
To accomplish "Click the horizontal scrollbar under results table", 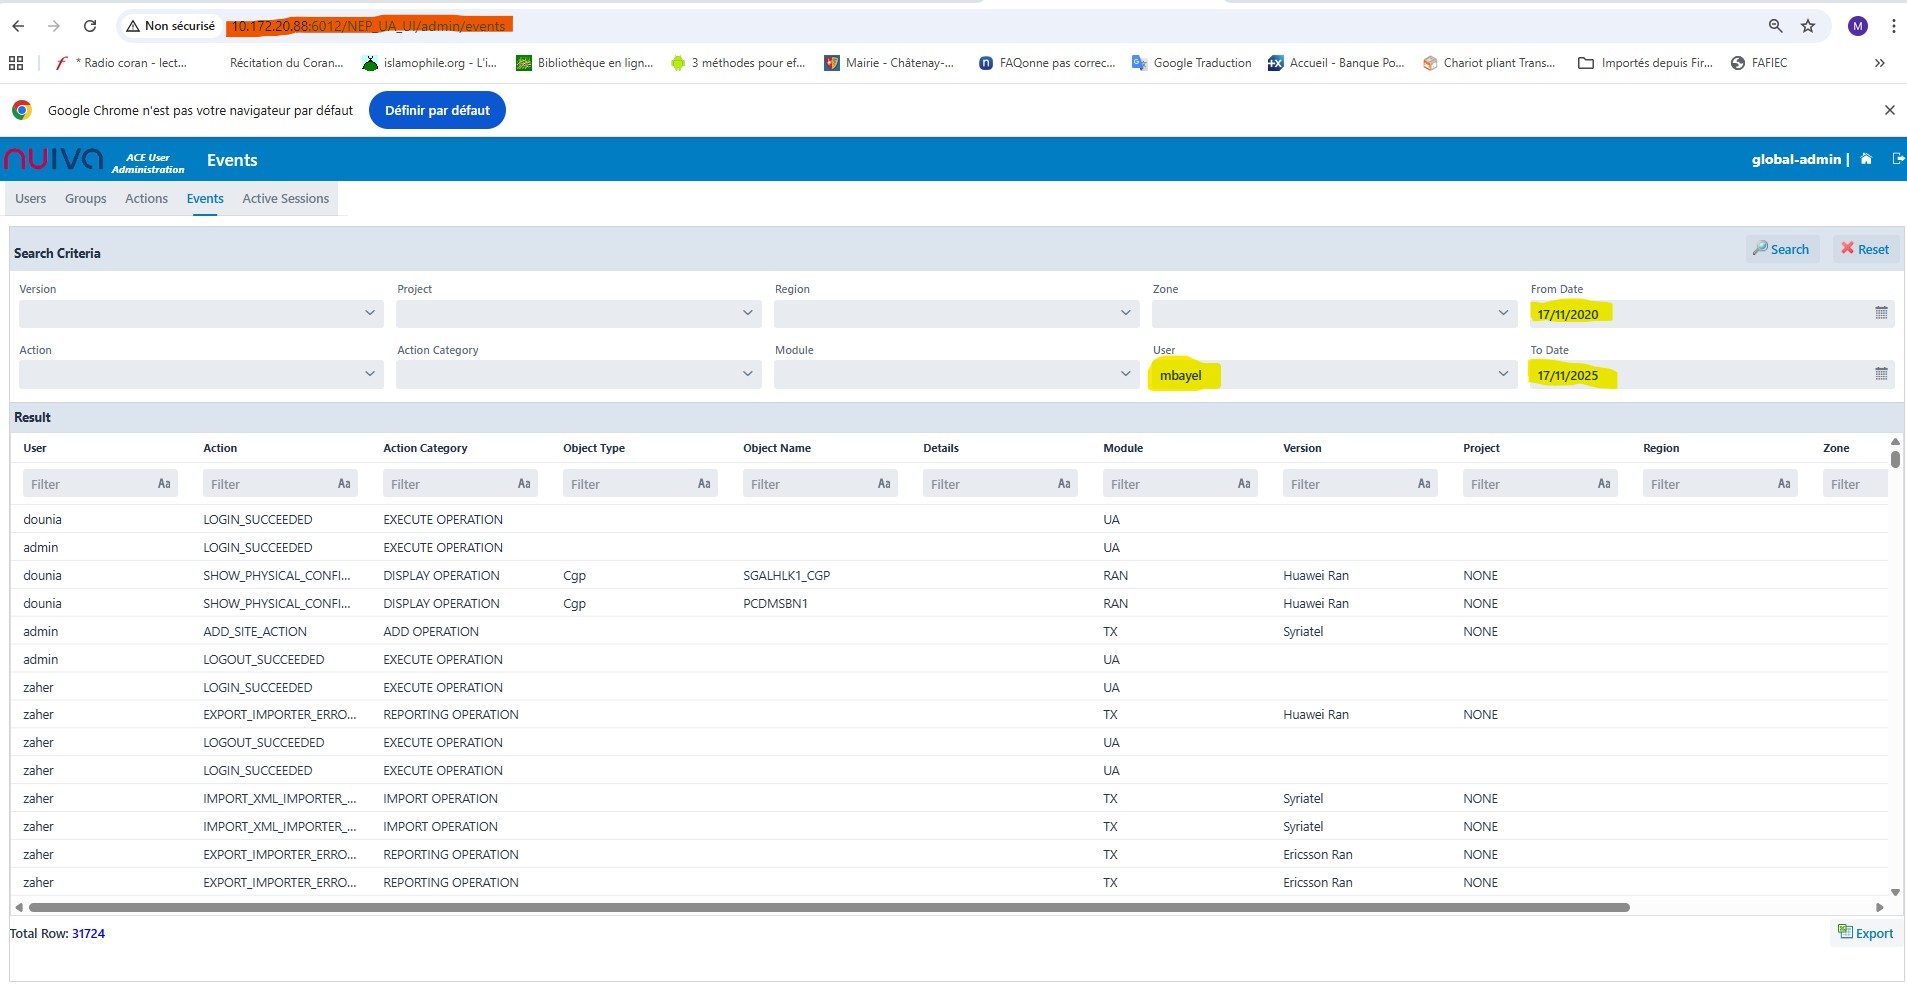I will coord(828,908).
